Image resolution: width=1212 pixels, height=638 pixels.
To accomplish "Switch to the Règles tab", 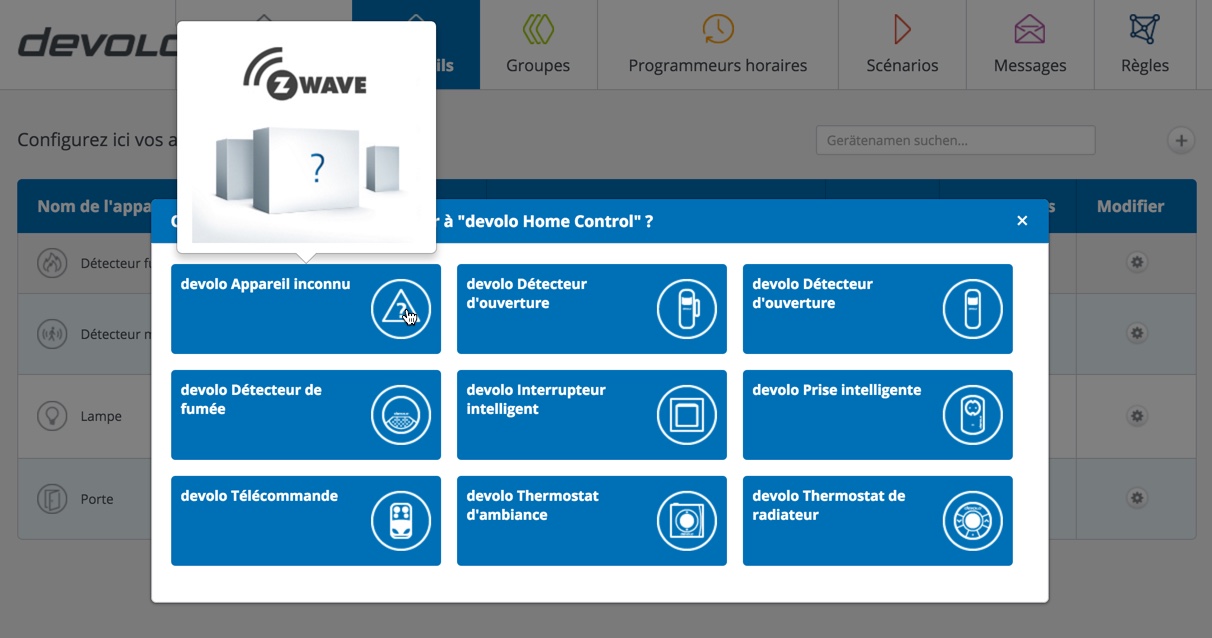I will click(1145, 45).
